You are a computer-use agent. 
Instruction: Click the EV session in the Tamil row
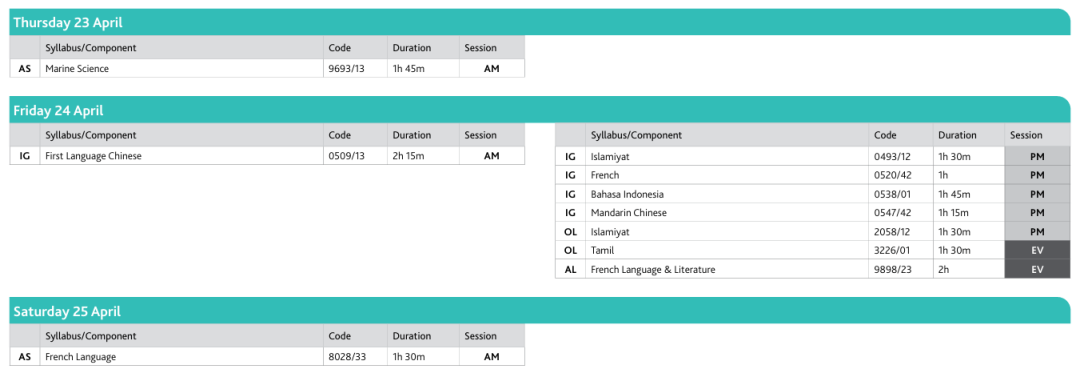pyautogui.click(x=1037, y=251)
